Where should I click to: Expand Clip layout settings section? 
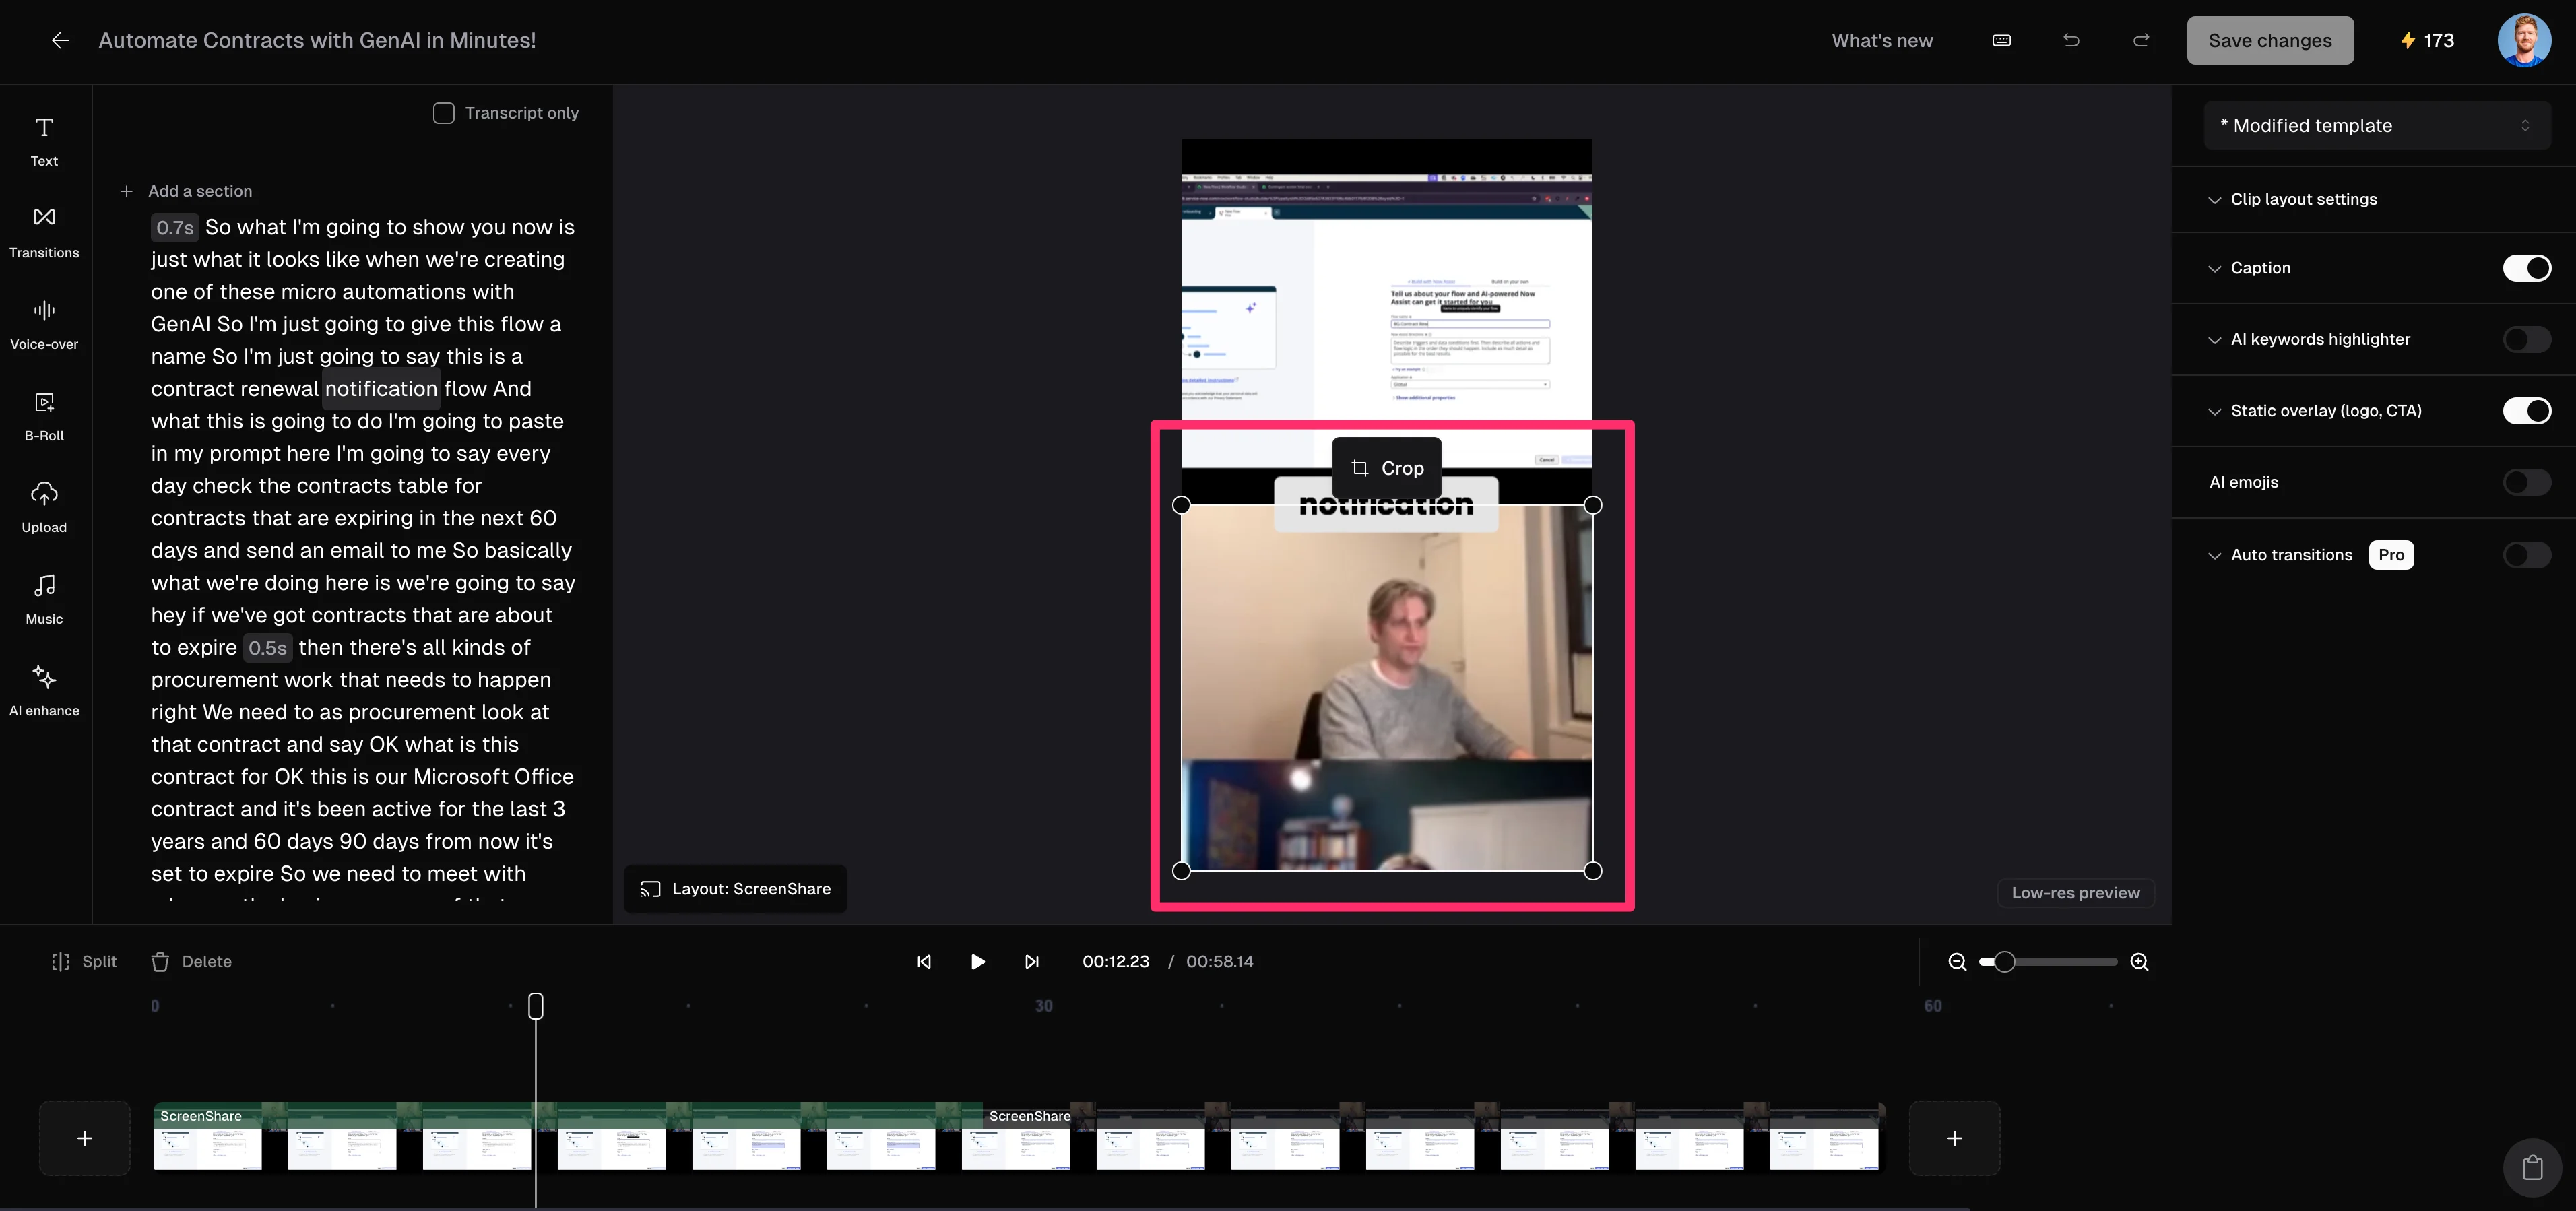click(x=2303, y=199)
